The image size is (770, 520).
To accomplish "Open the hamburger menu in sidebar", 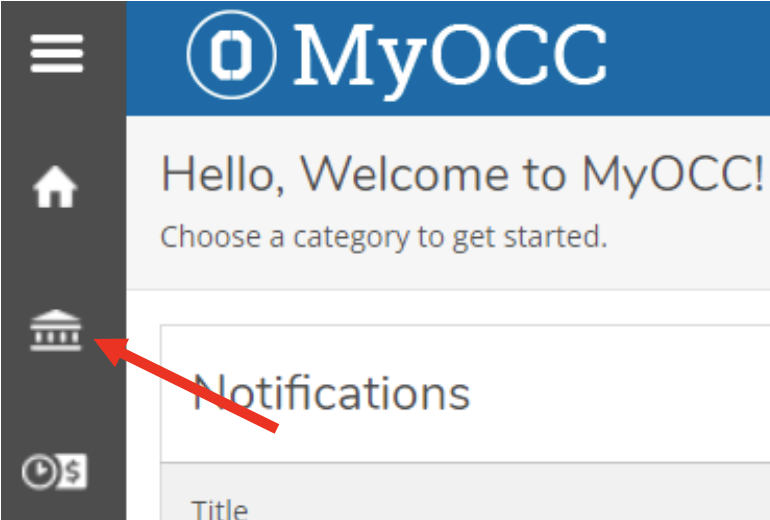I will (x=57, y=52).
